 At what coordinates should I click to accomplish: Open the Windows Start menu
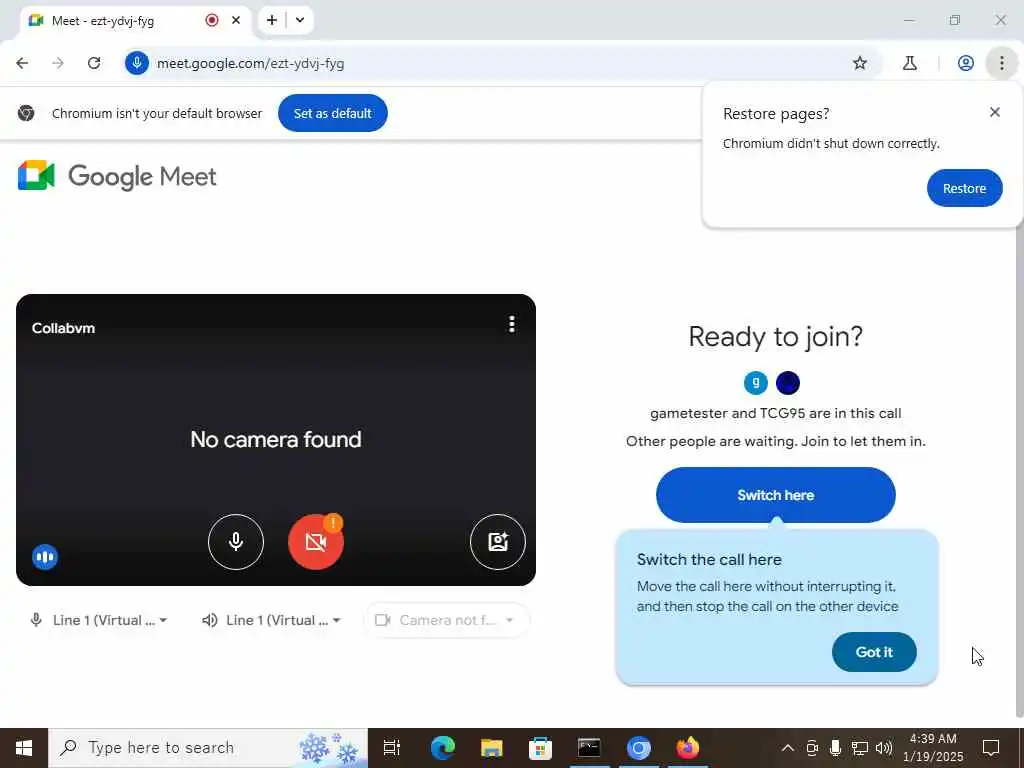pyautogui.click(x=24, y=748)
